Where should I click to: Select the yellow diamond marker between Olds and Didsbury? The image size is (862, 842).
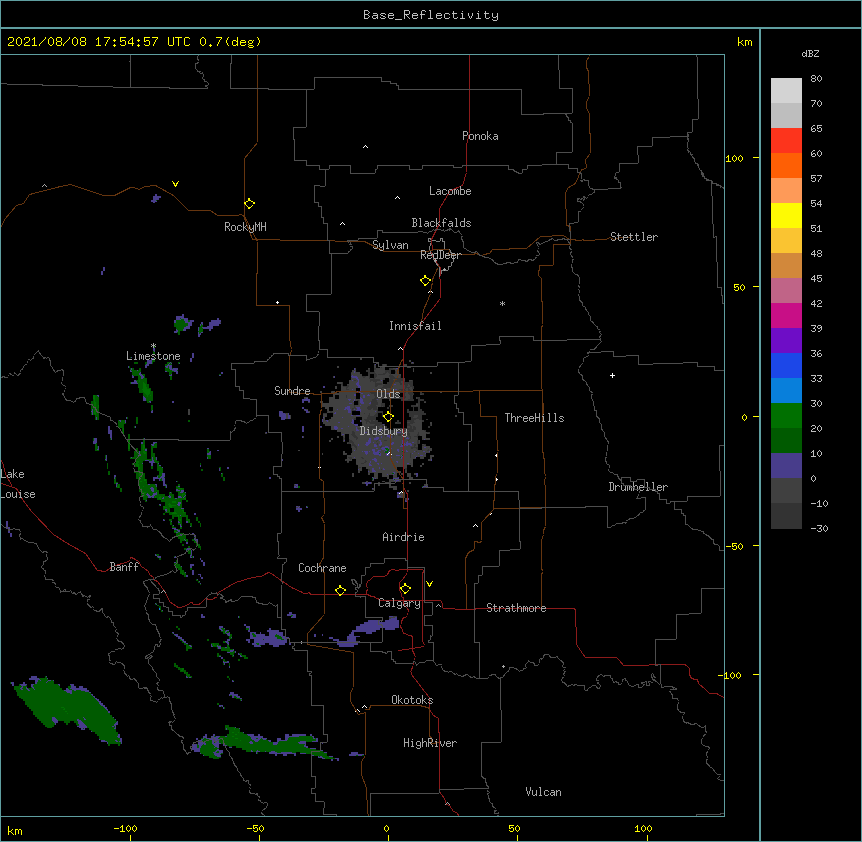(x=388, y=416)
